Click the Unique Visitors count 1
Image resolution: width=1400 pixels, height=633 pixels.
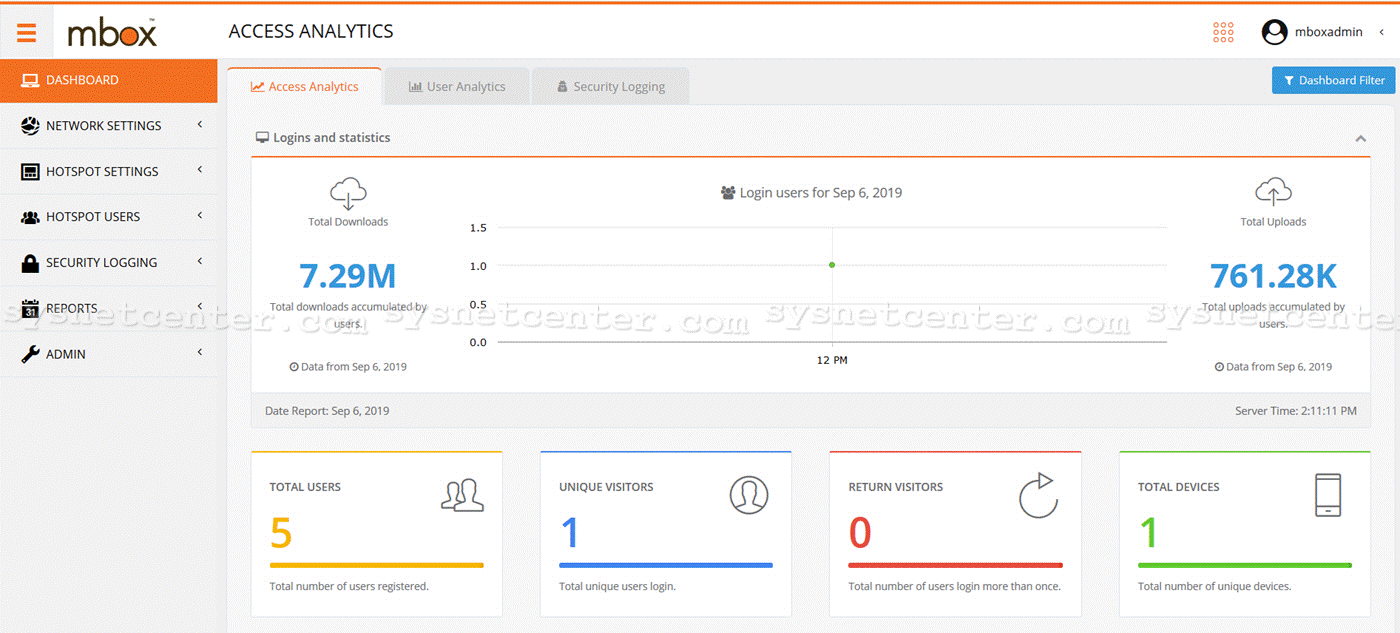570,533
